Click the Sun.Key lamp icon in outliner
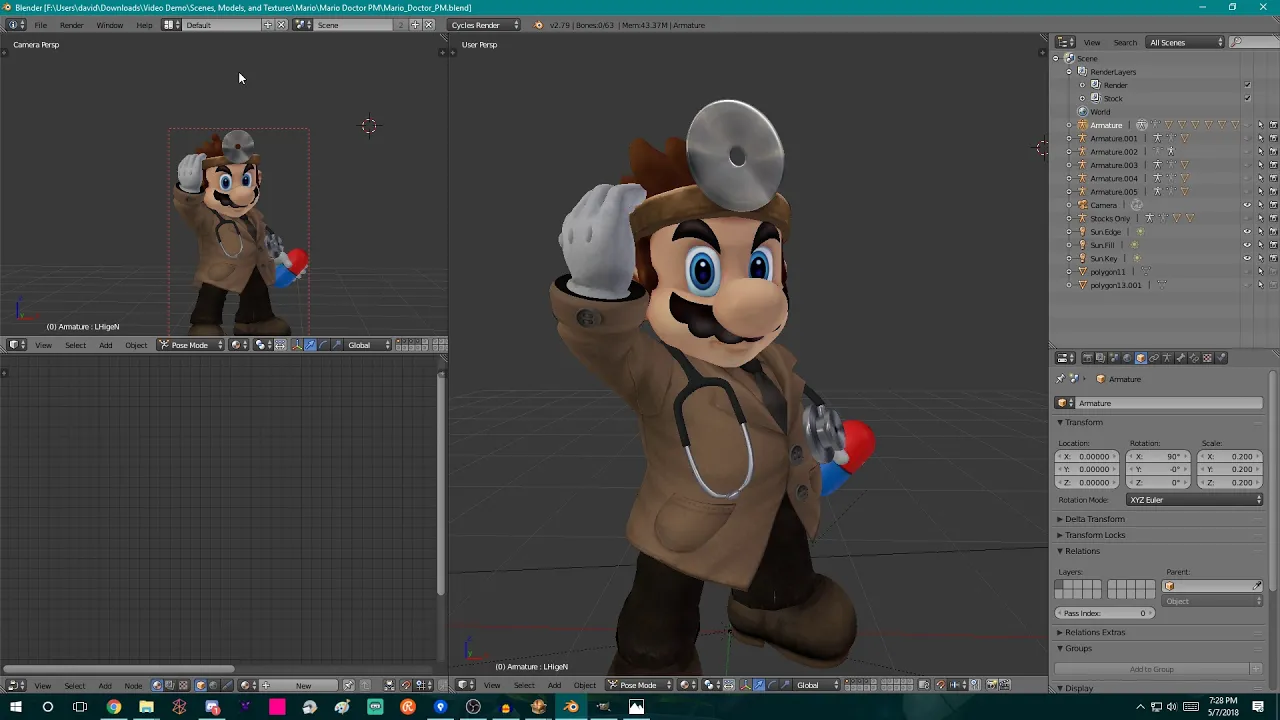The height and width of the screenshot is (720, 1280). (x=1082, y=258)
